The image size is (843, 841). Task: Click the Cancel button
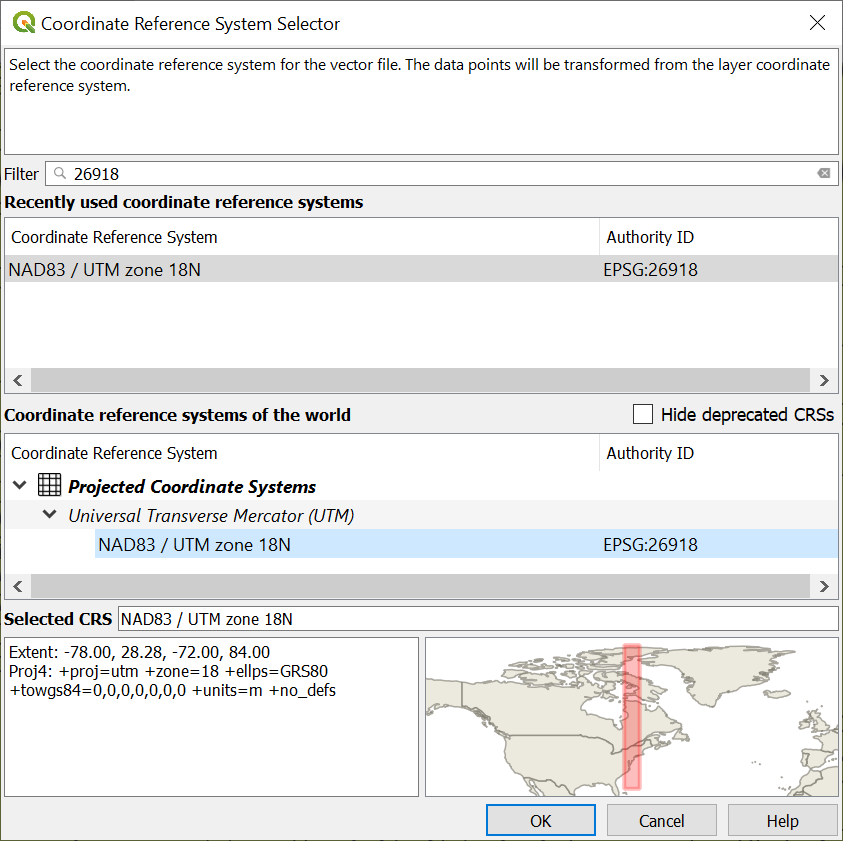click(x=661, y=821)
